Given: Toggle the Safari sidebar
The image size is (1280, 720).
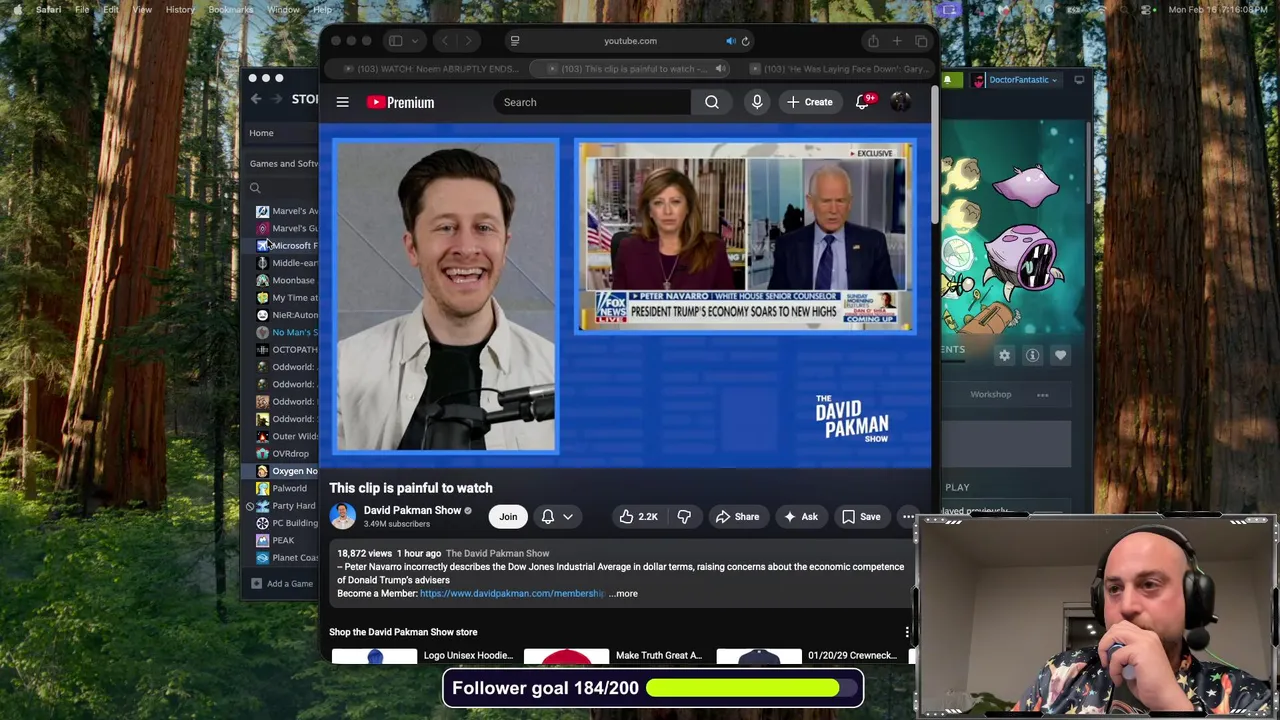Looking at the screenshot, I should click(395, 41).
